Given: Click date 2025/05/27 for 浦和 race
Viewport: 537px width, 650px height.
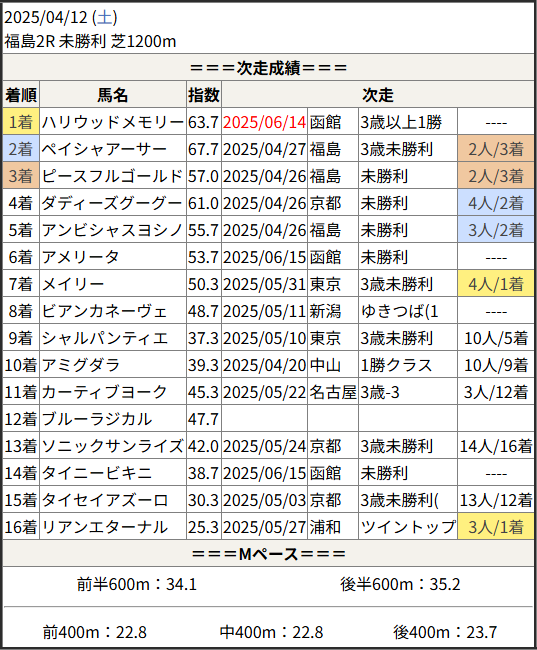Looking at the screenshot, I should pos(265,527).
